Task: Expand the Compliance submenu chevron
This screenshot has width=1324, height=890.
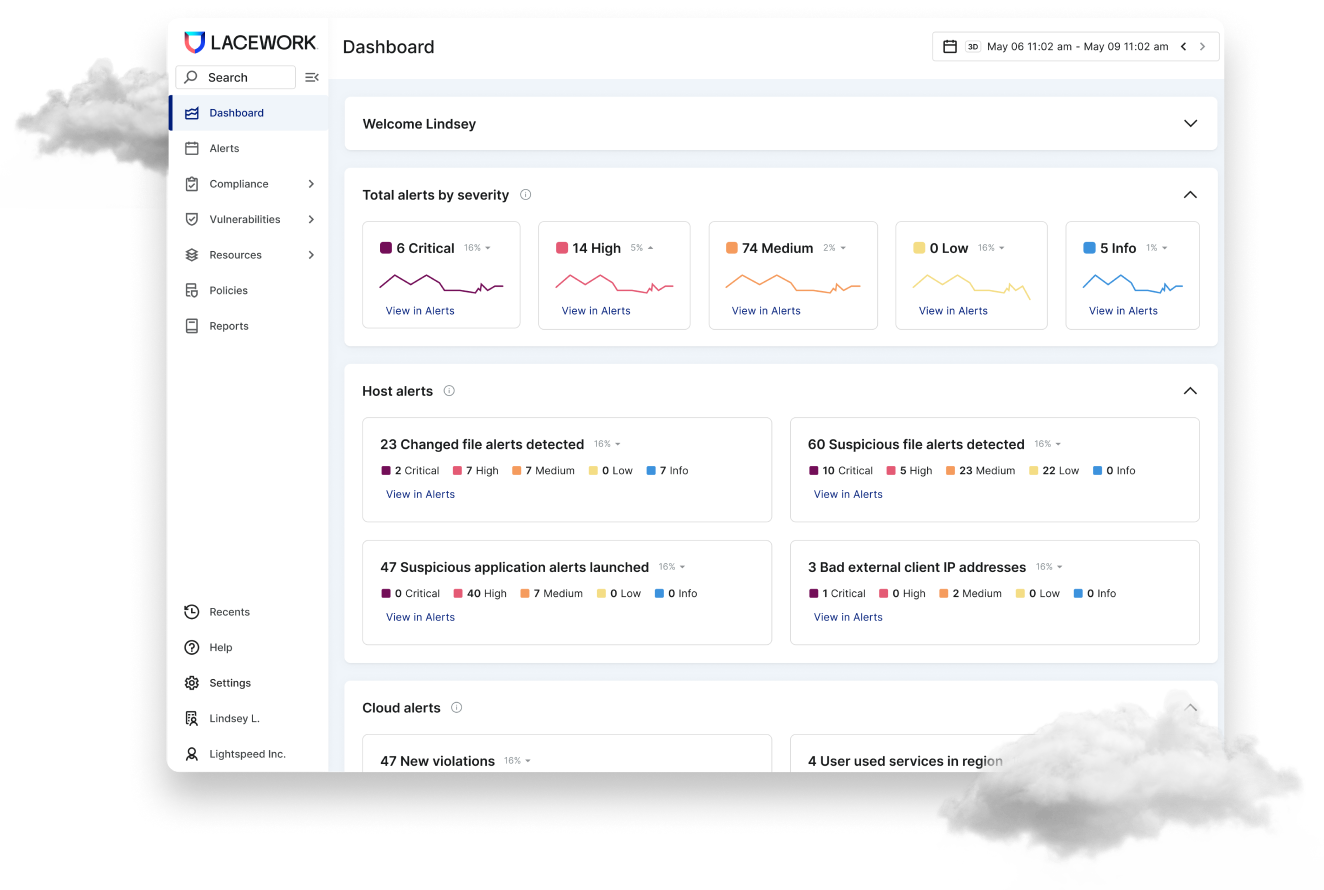Action: (x=311, y=184)
